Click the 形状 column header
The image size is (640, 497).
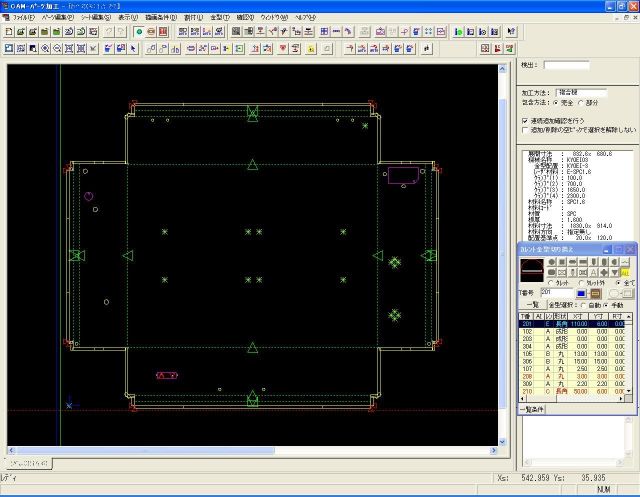coord(560,316)
